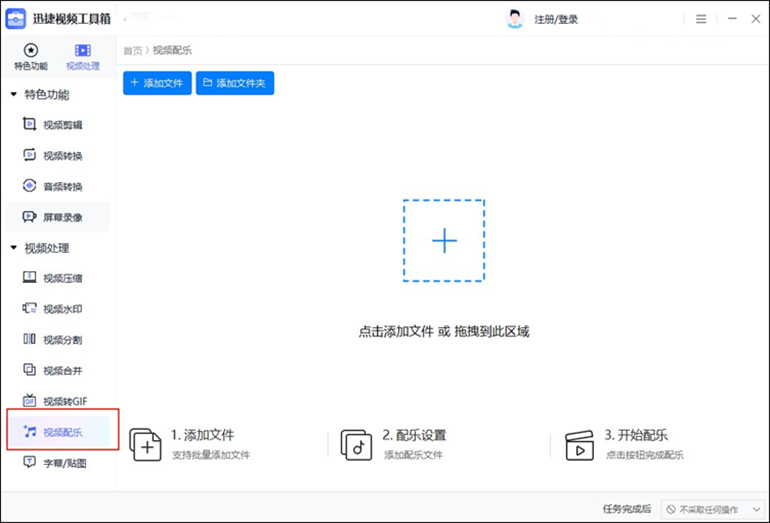Image resolution: width=770 pixels, height=523 pixels.
Task: Open the 视频剪辑 crop icon
Action: (29, 124)
